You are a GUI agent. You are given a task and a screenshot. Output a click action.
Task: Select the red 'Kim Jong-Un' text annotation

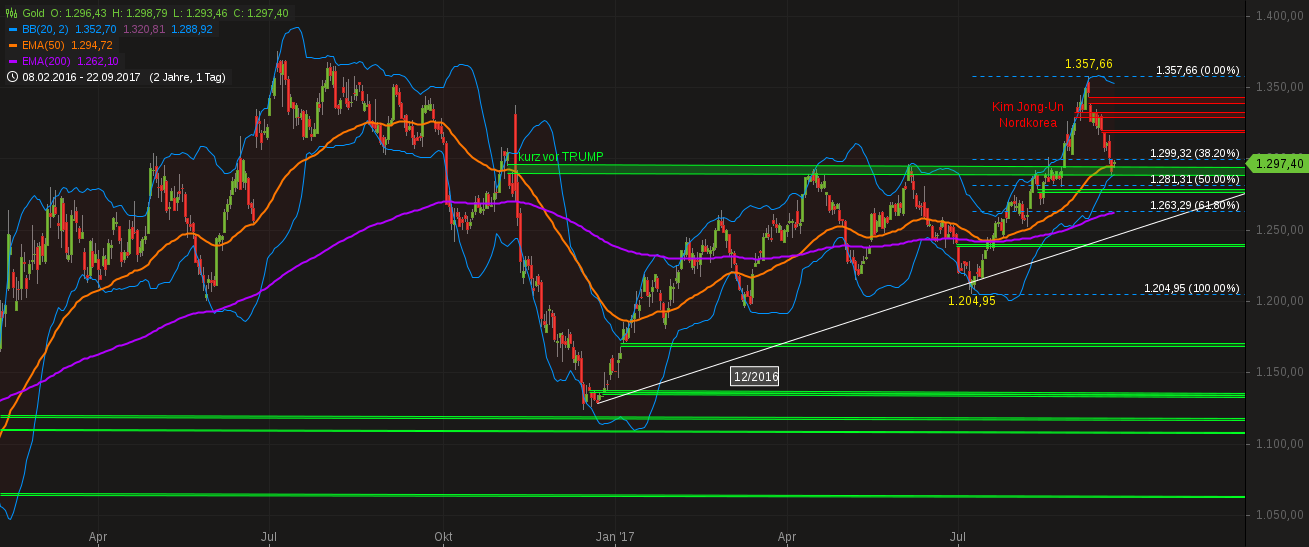(1028, 107)
